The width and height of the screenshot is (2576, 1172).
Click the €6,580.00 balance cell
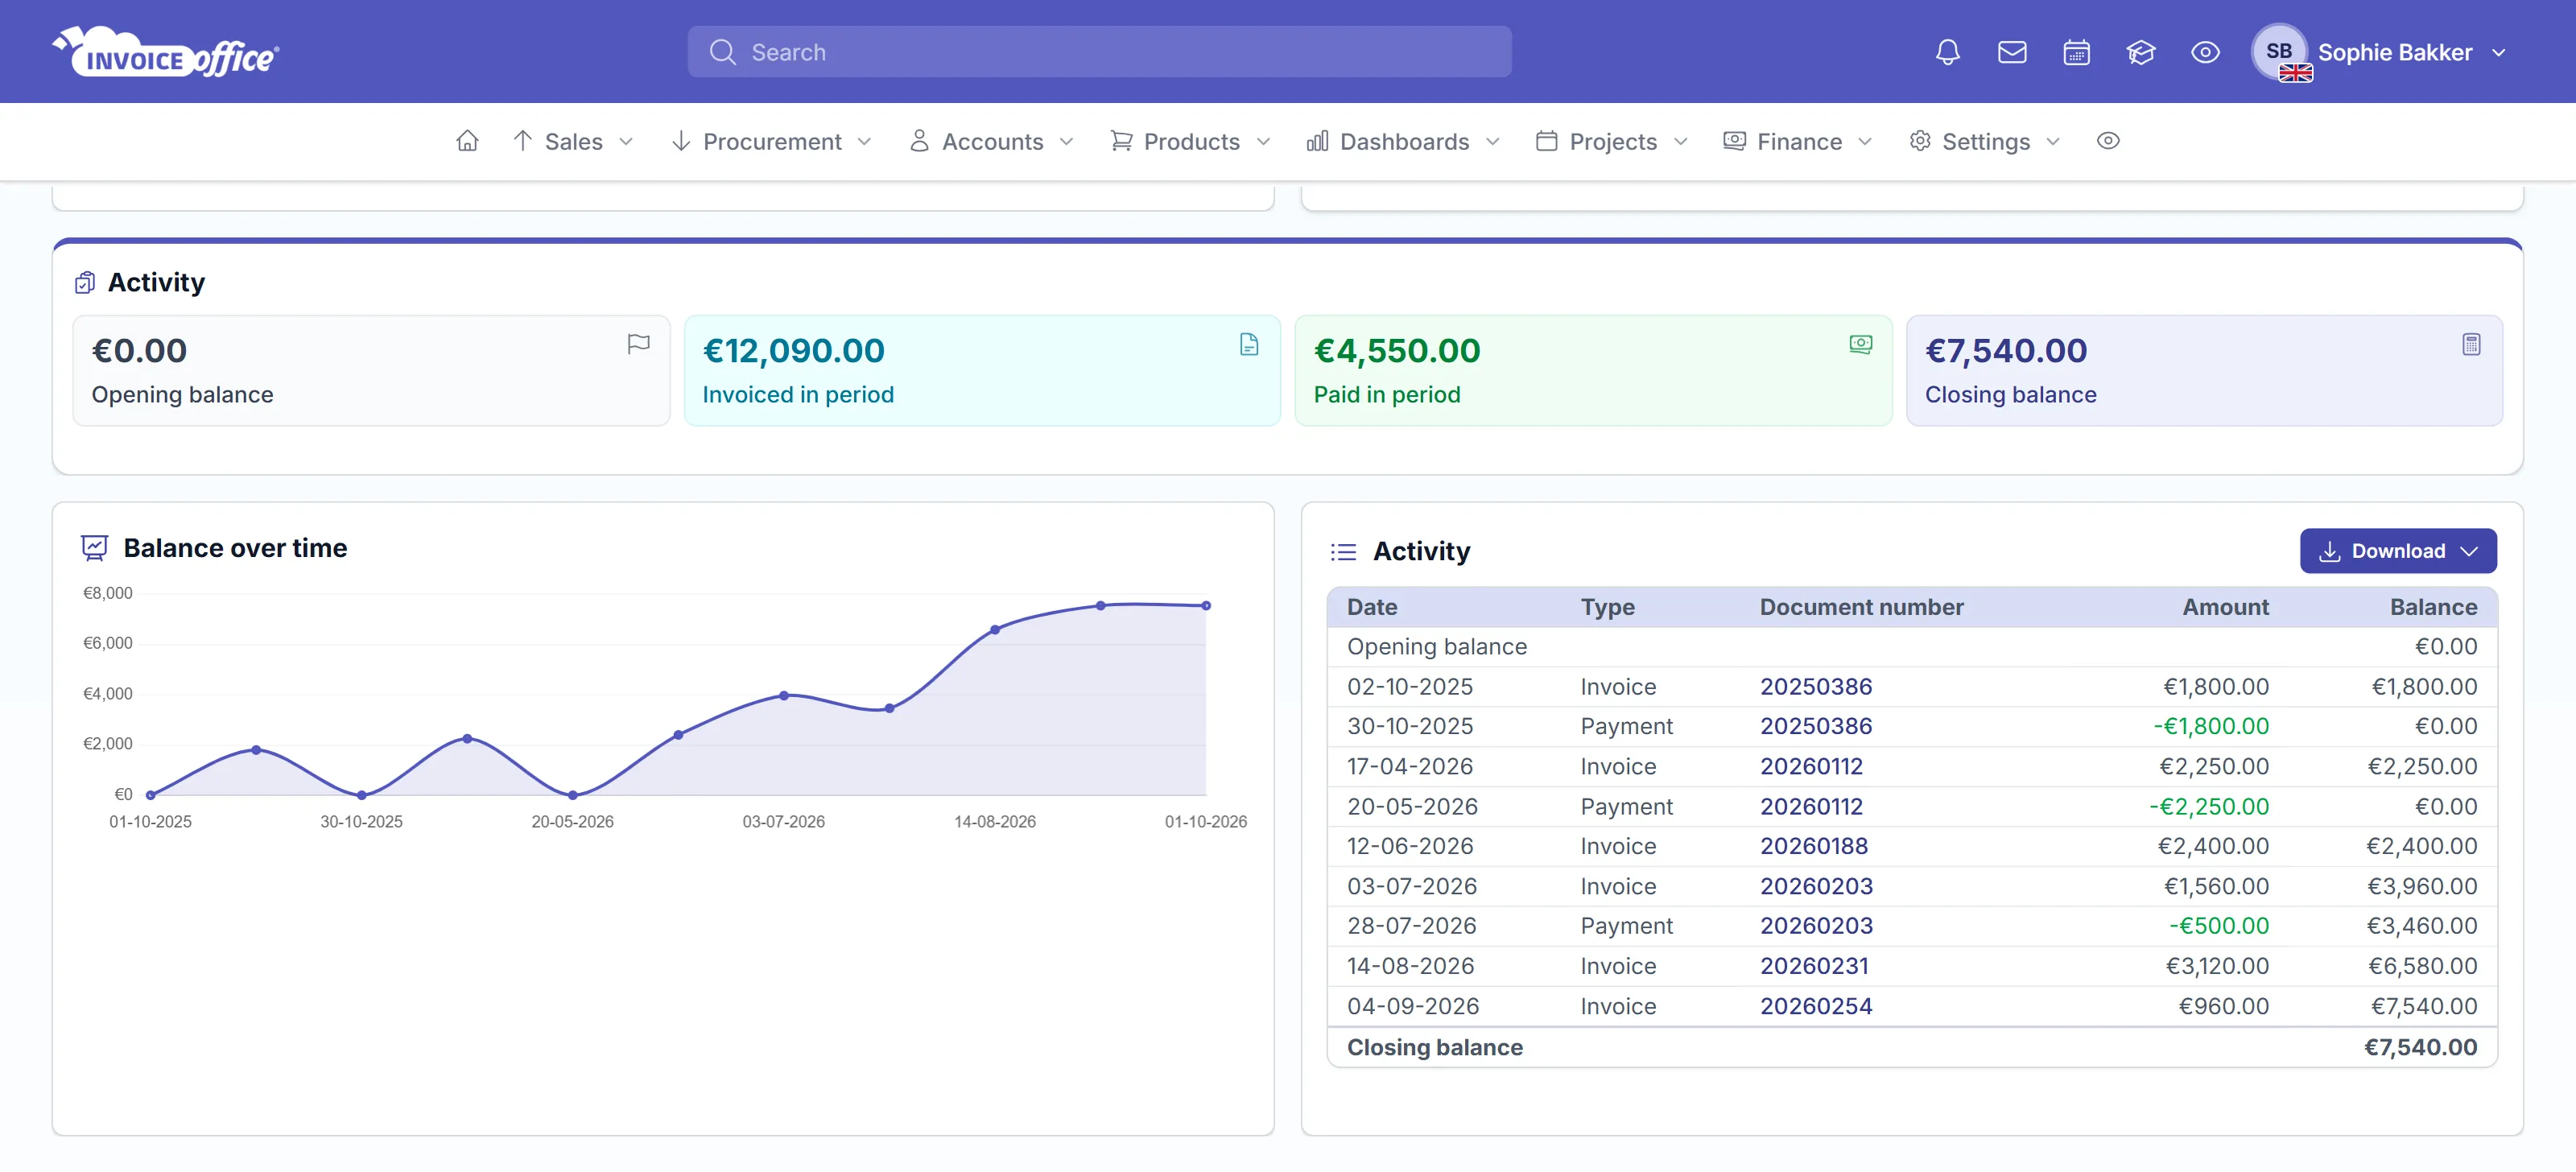click(x=2422, y=967)
